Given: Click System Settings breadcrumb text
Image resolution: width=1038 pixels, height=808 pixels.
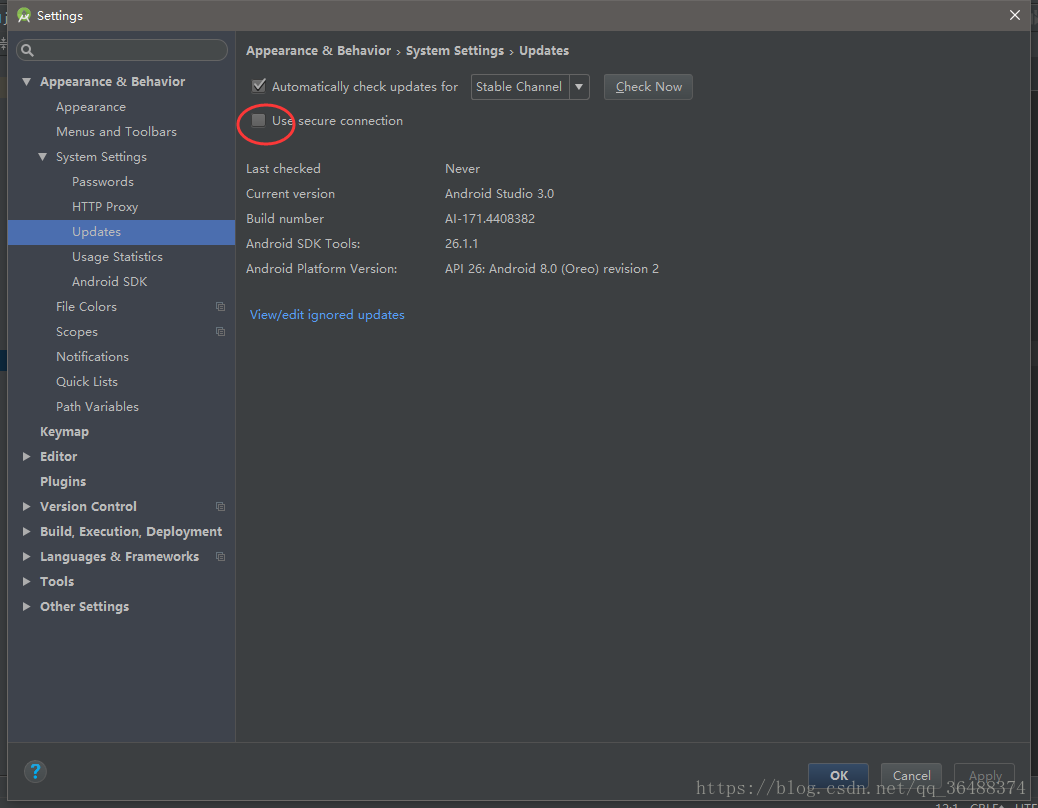Looking at the screenshot, I should (455, 51).
